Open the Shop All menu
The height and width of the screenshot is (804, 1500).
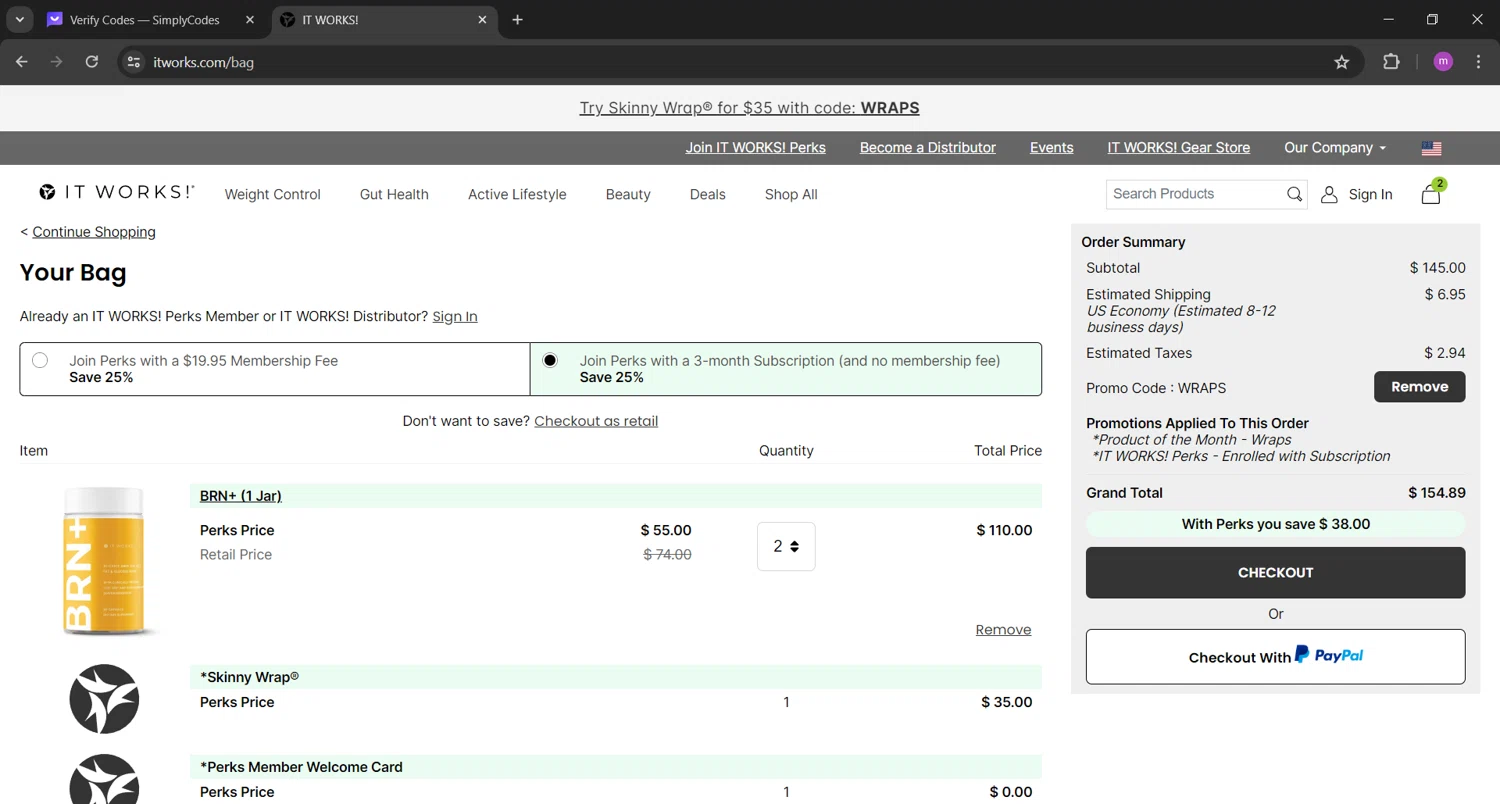pos(791,195)
